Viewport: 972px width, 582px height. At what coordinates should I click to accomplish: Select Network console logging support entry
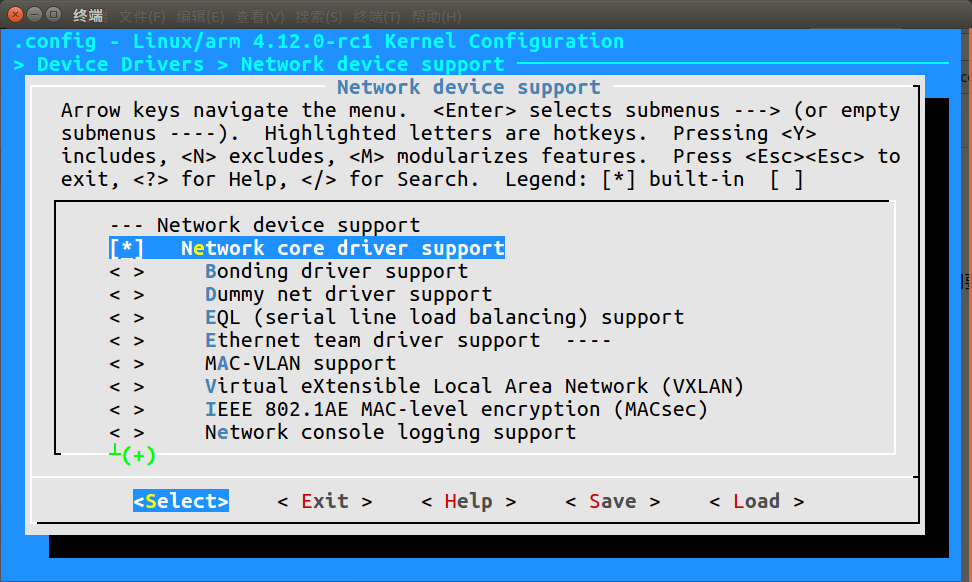(390, 433)
